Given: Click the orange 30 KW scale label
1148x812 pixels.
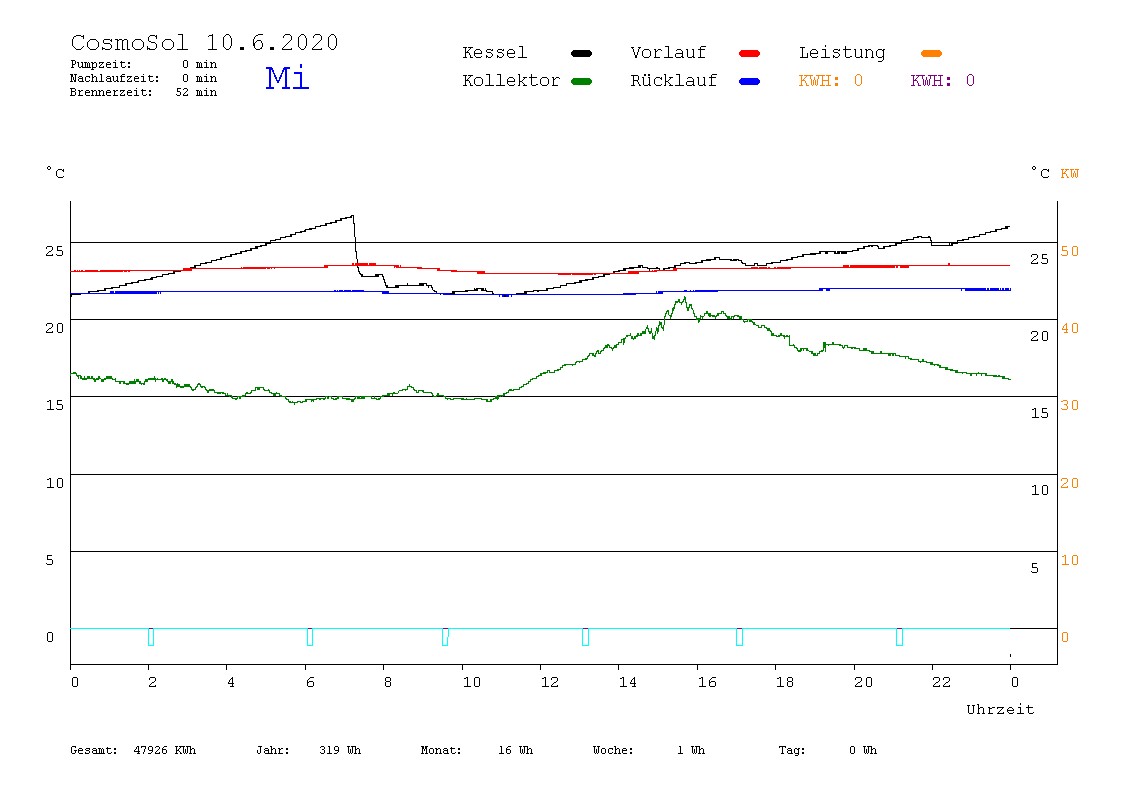Looking at the screenshot, I should [x=1070, y=406].
